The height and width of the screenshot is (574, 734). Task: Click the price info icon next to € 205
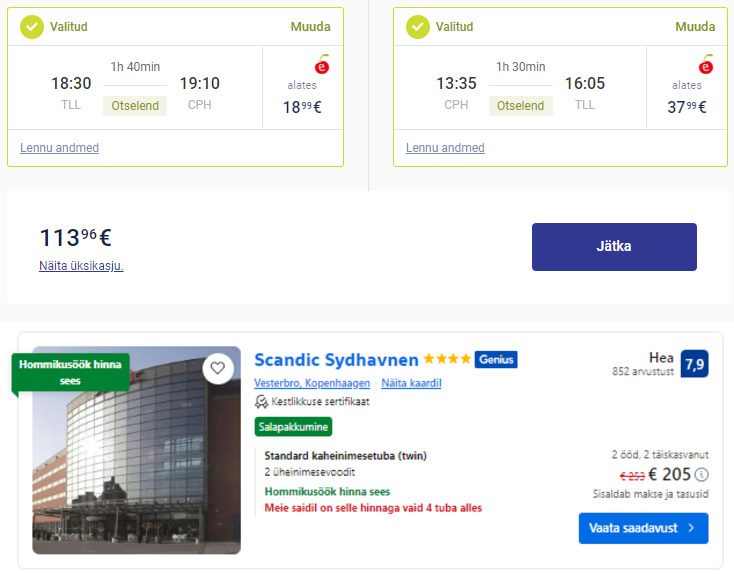[701, 475]
